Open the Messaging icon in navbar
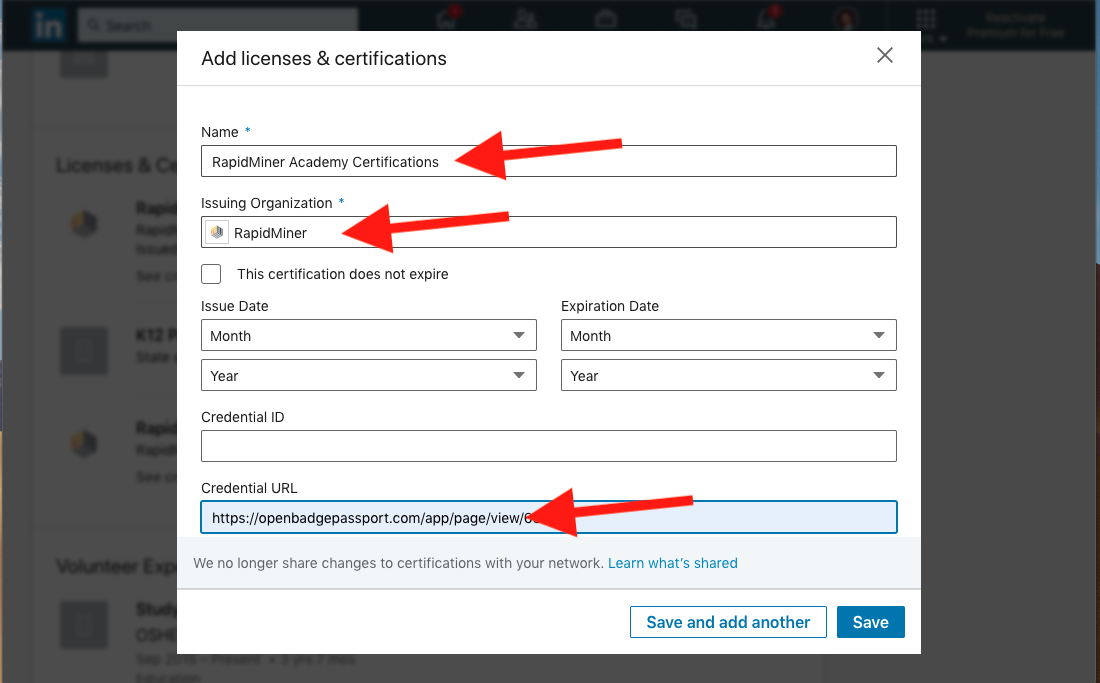 (685, 20)
